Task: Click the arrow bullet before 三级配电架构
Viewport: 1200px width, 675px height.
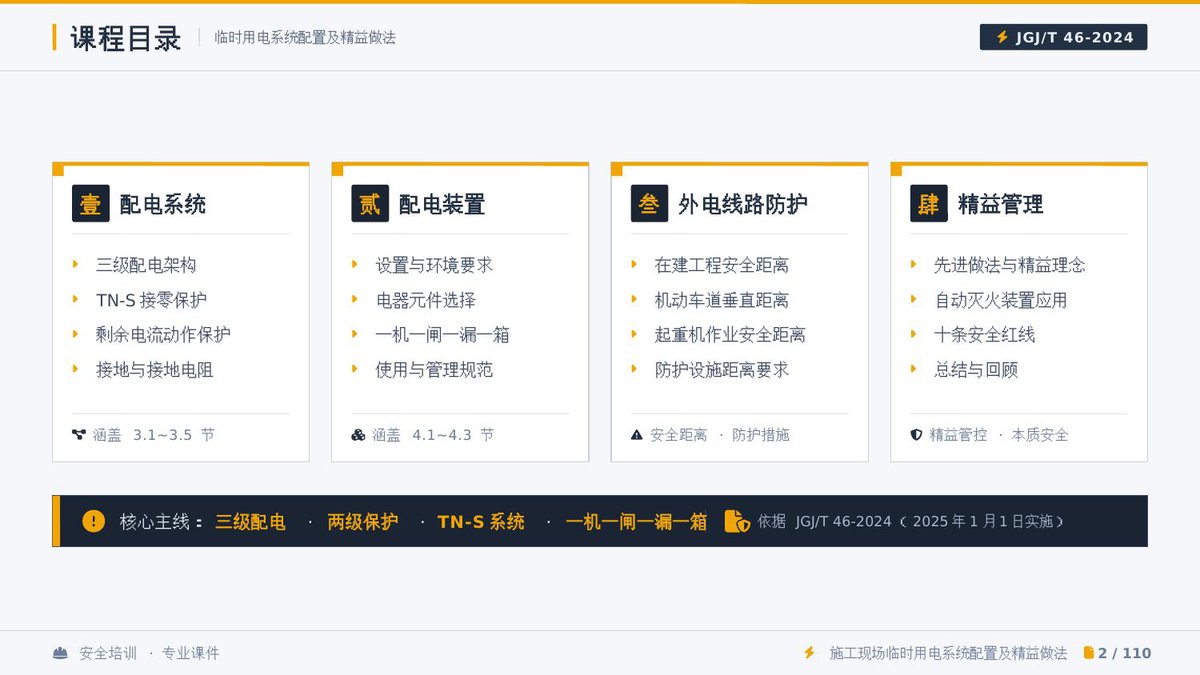Action: pyautogui.click(x=76, y=264)
